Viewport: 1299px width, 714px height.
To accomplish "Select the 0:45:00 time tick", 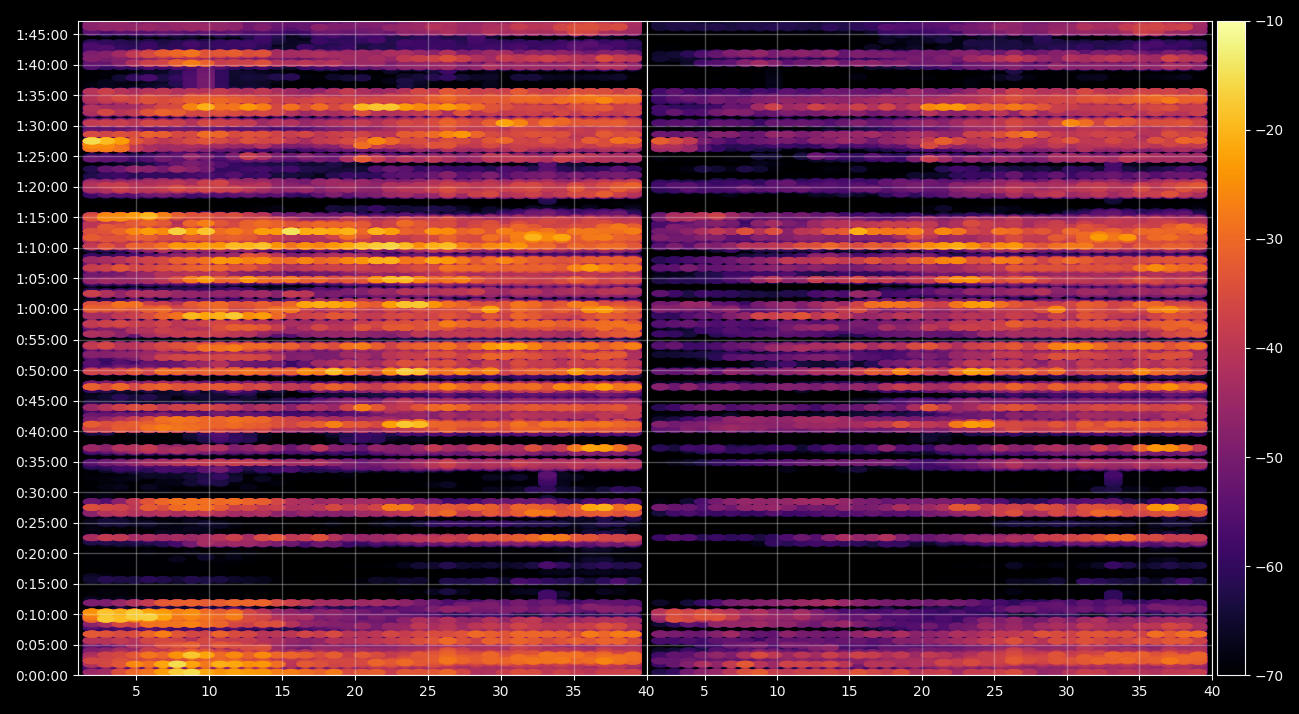I will click(42, 401).
